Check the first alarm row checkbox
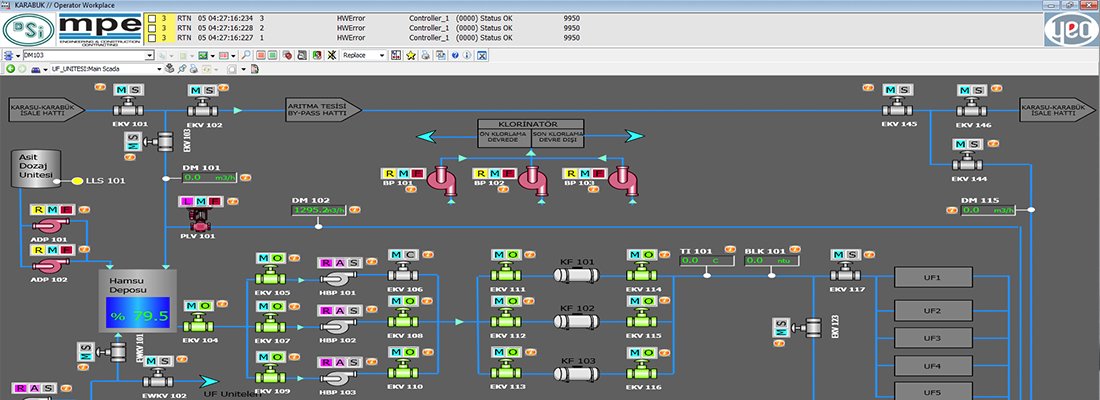 click(x=150, y=18)
